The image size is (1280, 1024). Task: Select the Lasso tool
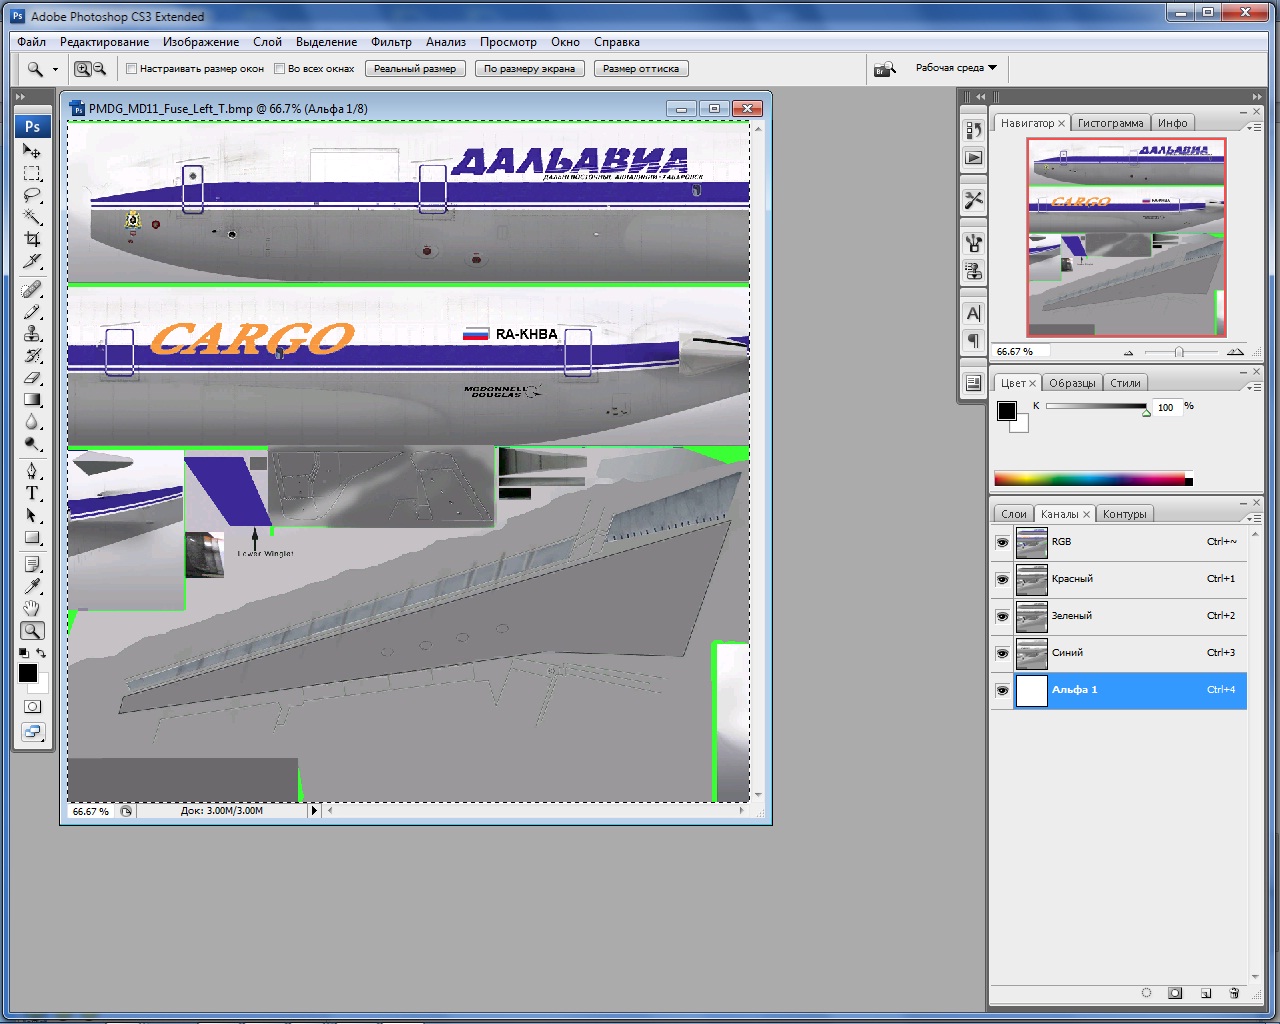32,195
